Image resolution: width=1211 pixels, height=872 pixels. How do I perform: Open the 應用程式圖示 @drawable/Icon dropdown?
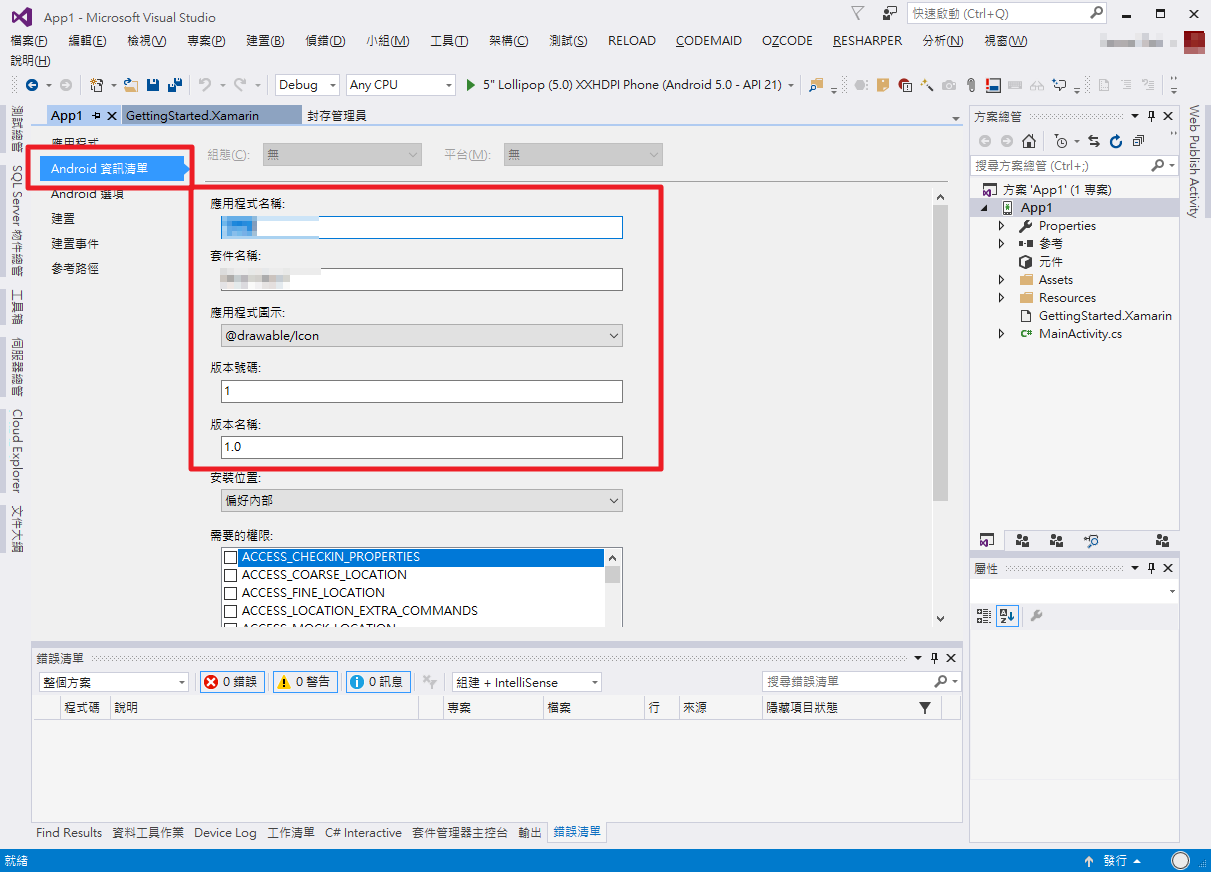point(422,336)
